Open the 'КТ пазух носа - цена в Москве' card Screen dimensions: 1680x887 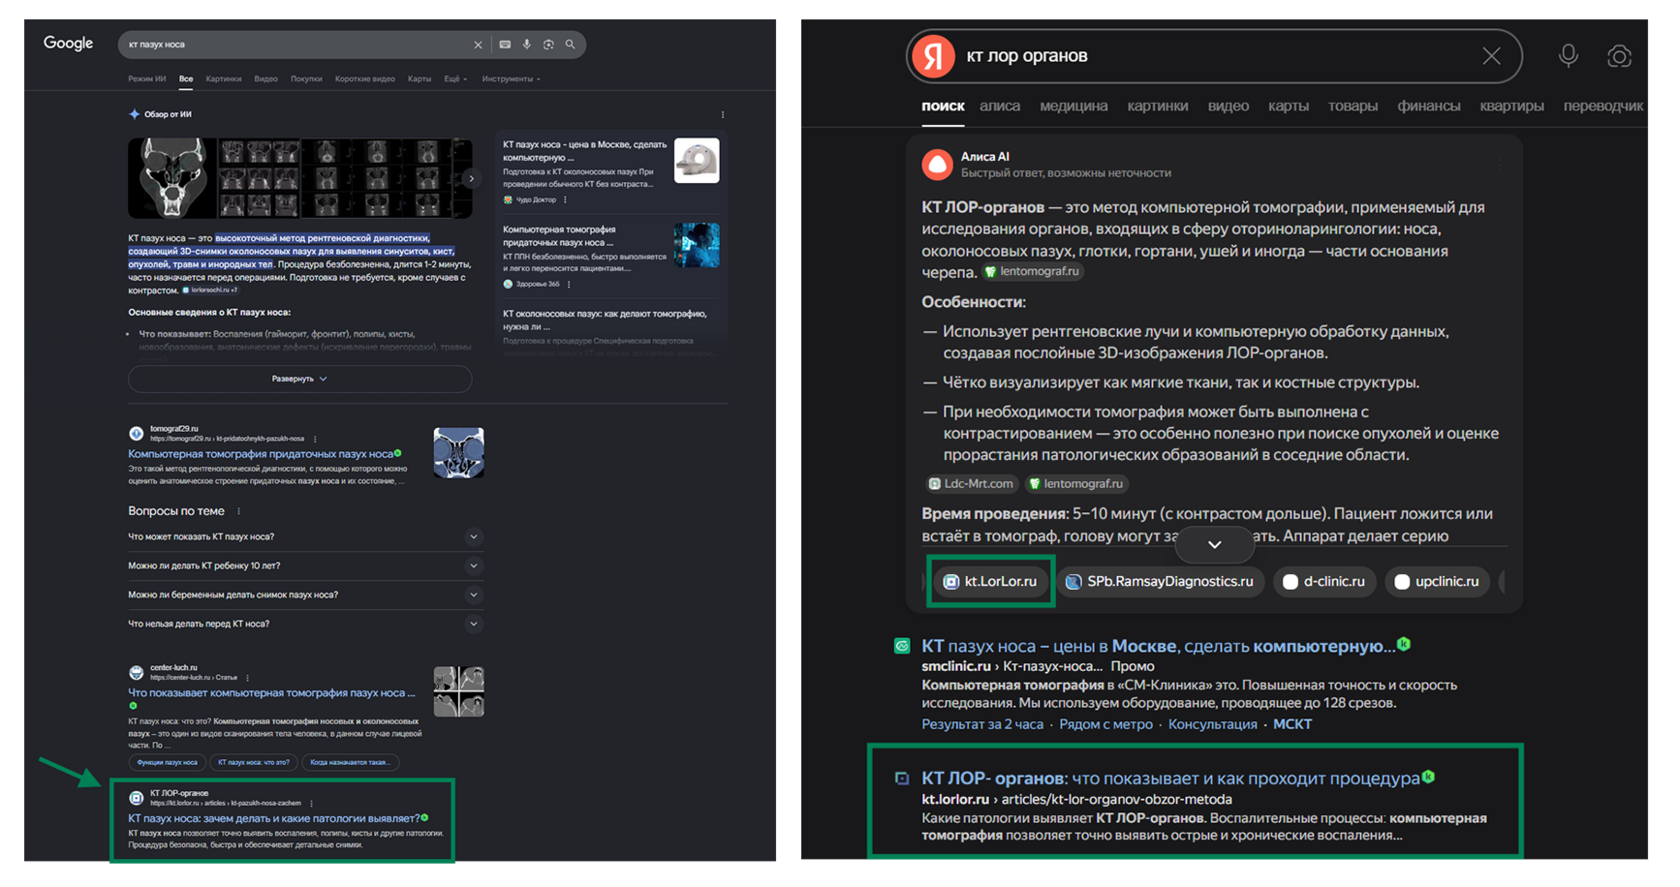[585, 151]
